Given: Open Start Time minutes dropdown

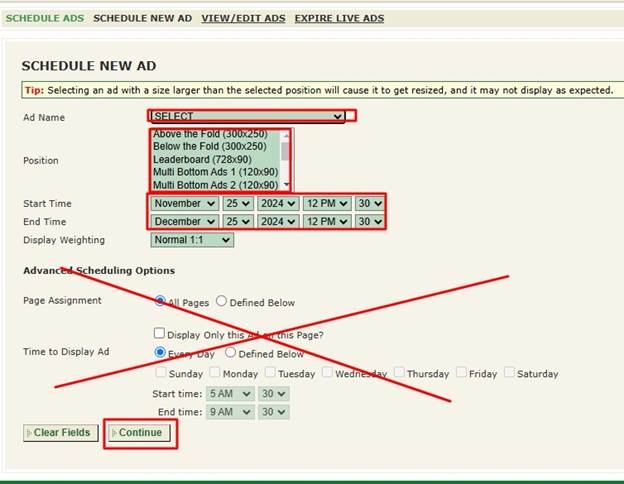Looking at the screenshot, I should [x=370, y=203].
